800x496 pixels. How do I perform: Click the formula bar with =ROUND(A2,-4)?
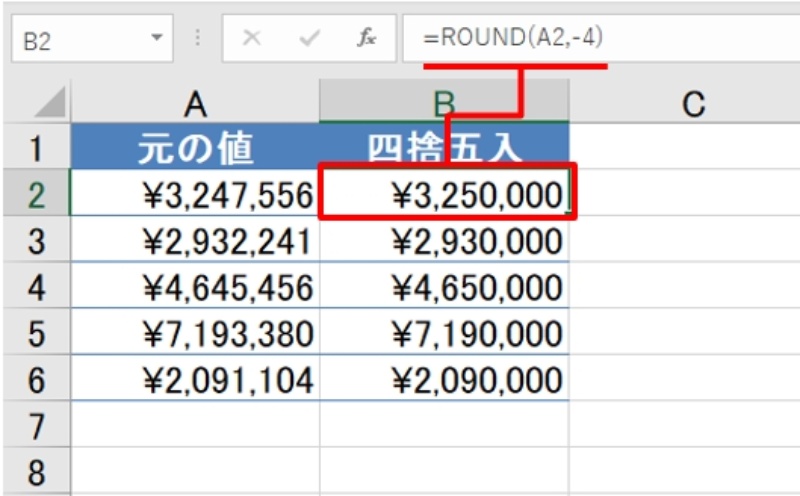tap(600, 40)
